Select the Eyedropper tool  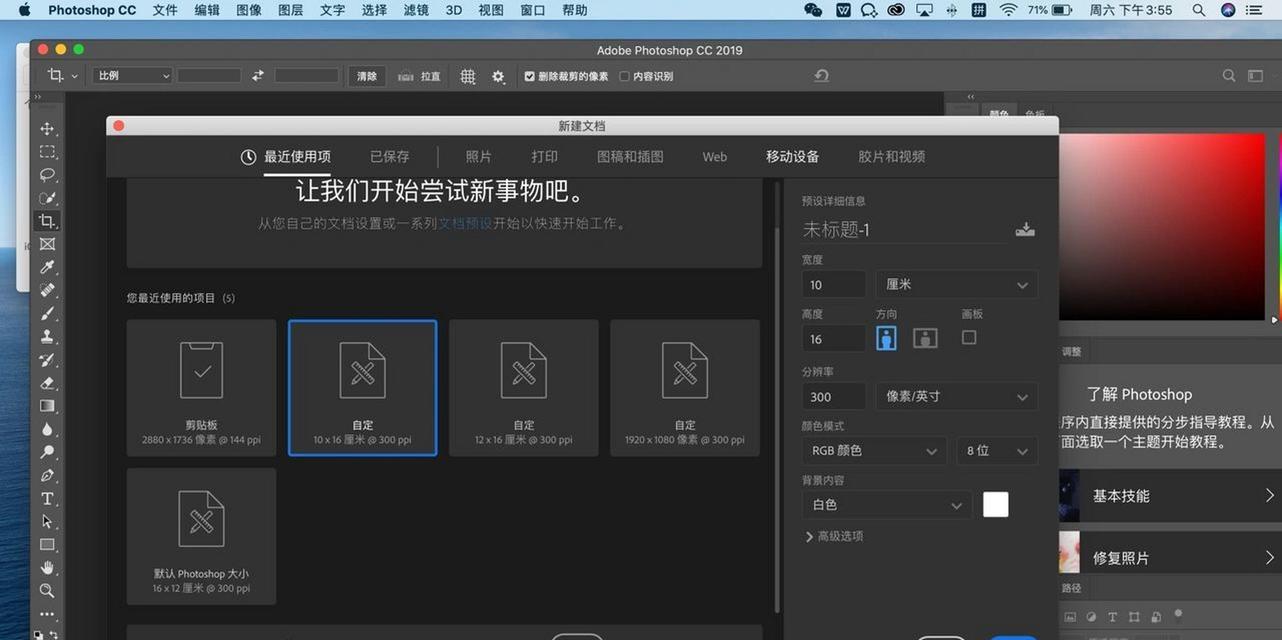click(47, 267)
